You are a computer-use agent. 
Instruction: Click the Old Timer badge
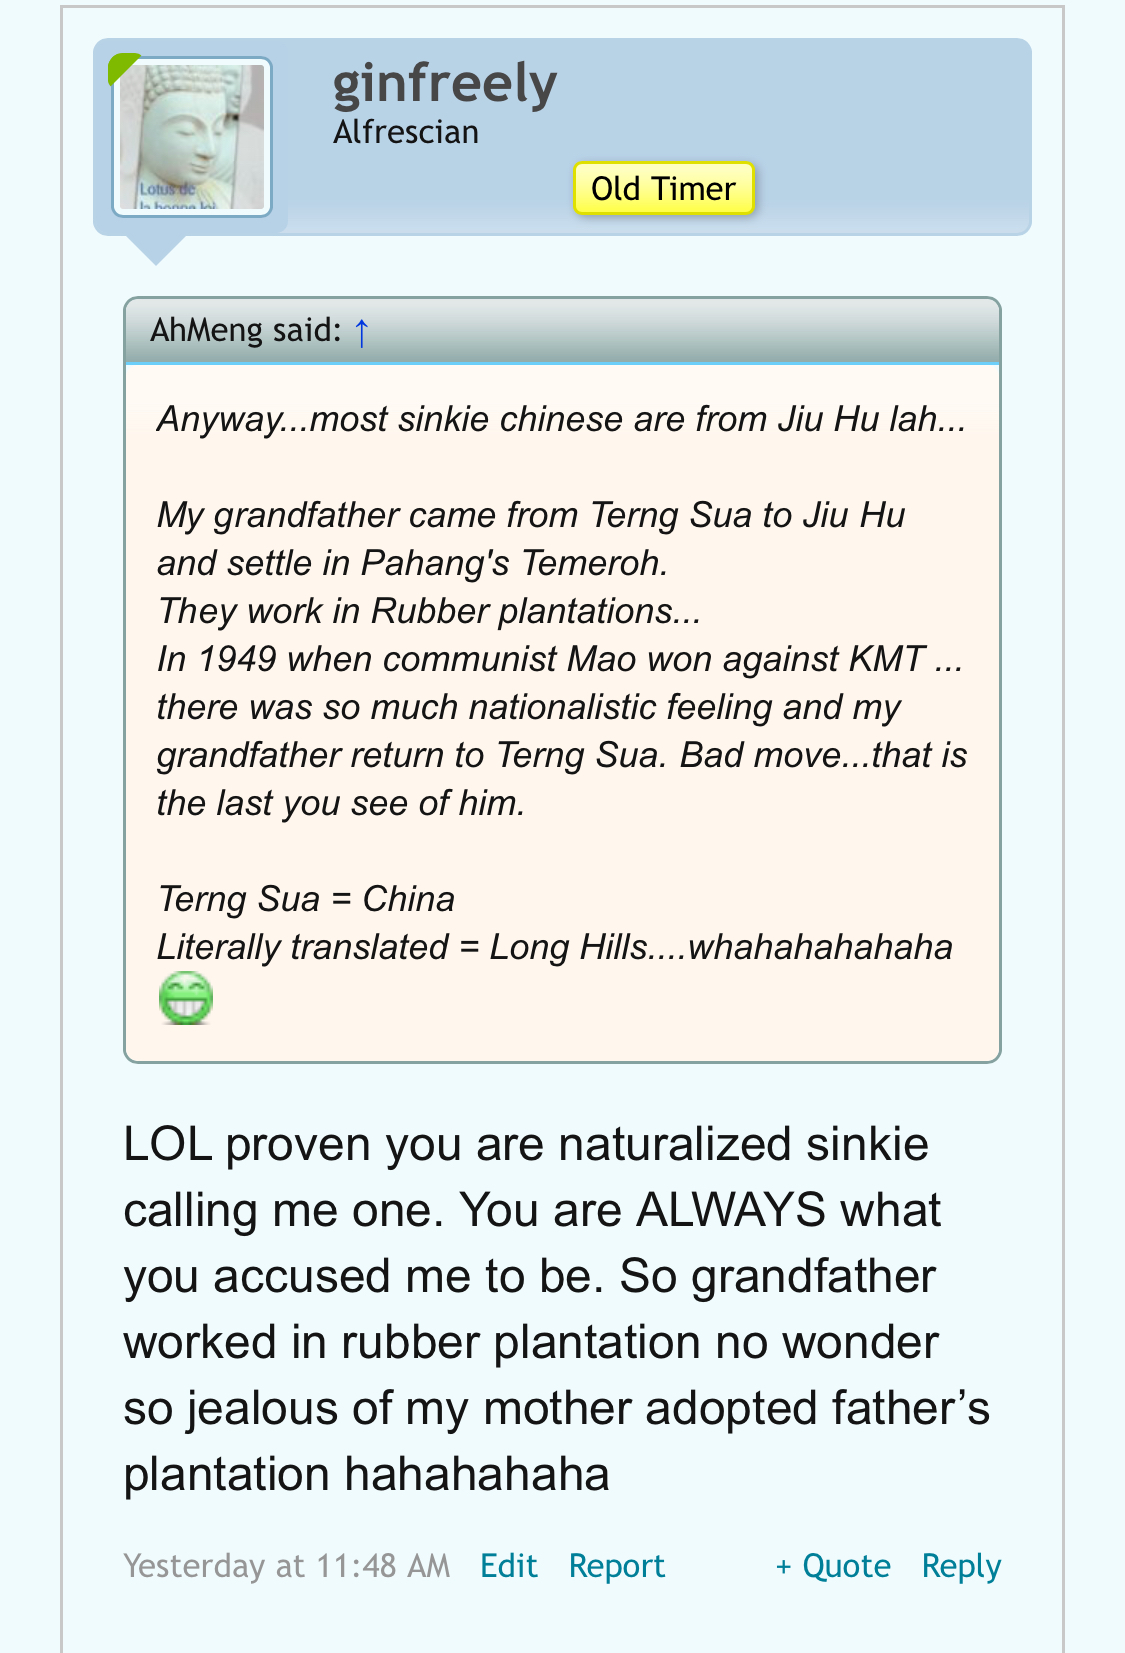click(663, 188)
